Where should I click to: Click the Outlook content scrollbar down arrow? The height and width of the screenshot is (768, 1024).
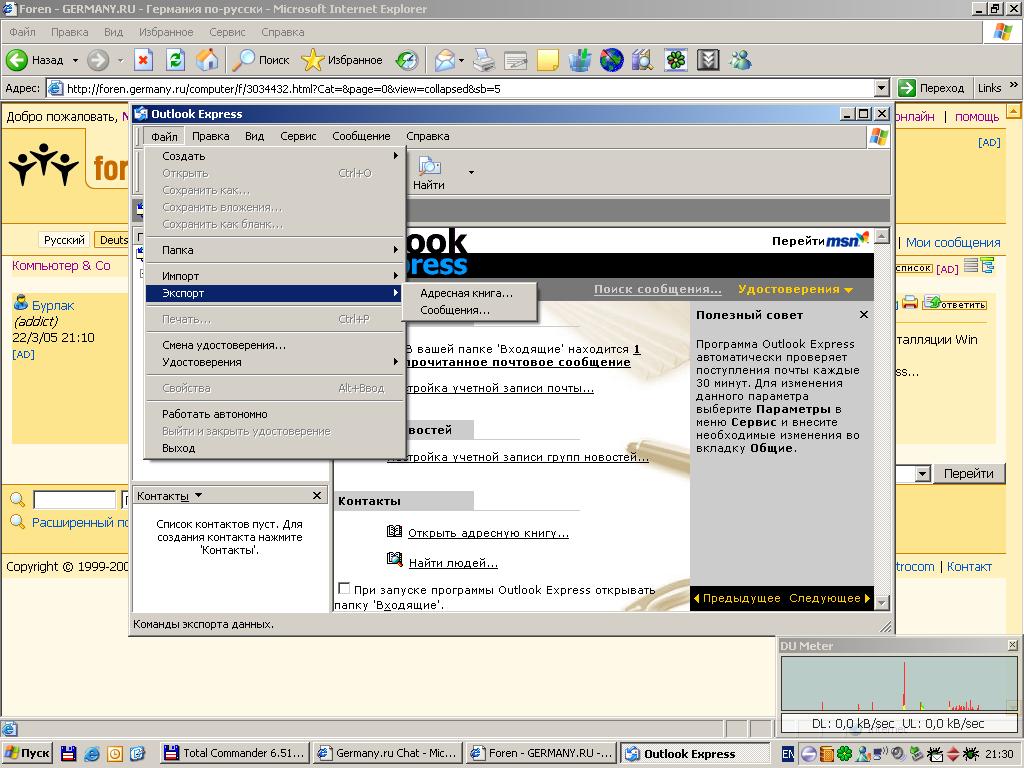point(882,603)
